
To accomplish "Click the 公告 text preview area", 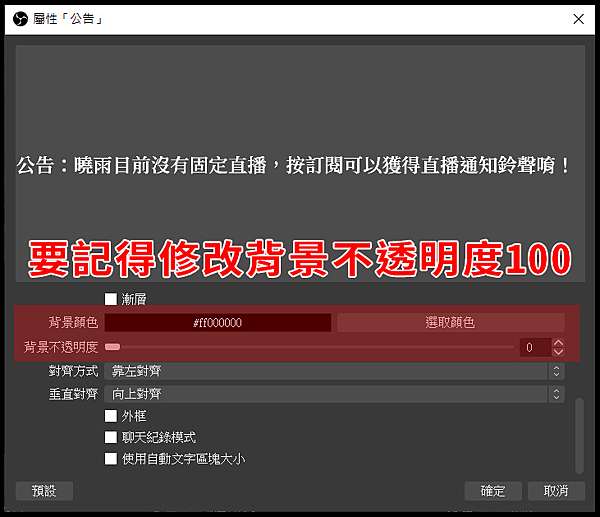I will tap(300, 164).
